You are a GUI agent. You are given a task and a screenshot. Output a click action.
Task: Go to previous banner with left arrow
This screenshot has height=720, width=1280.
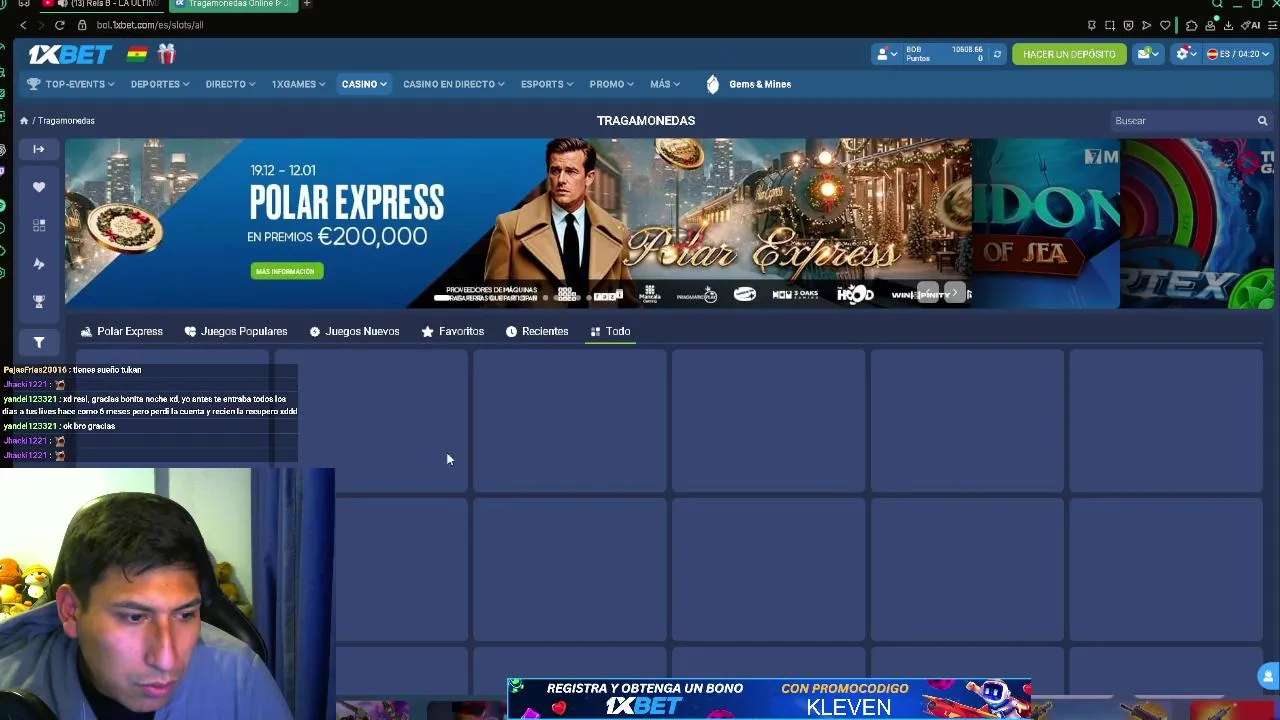tap(929, 293)
